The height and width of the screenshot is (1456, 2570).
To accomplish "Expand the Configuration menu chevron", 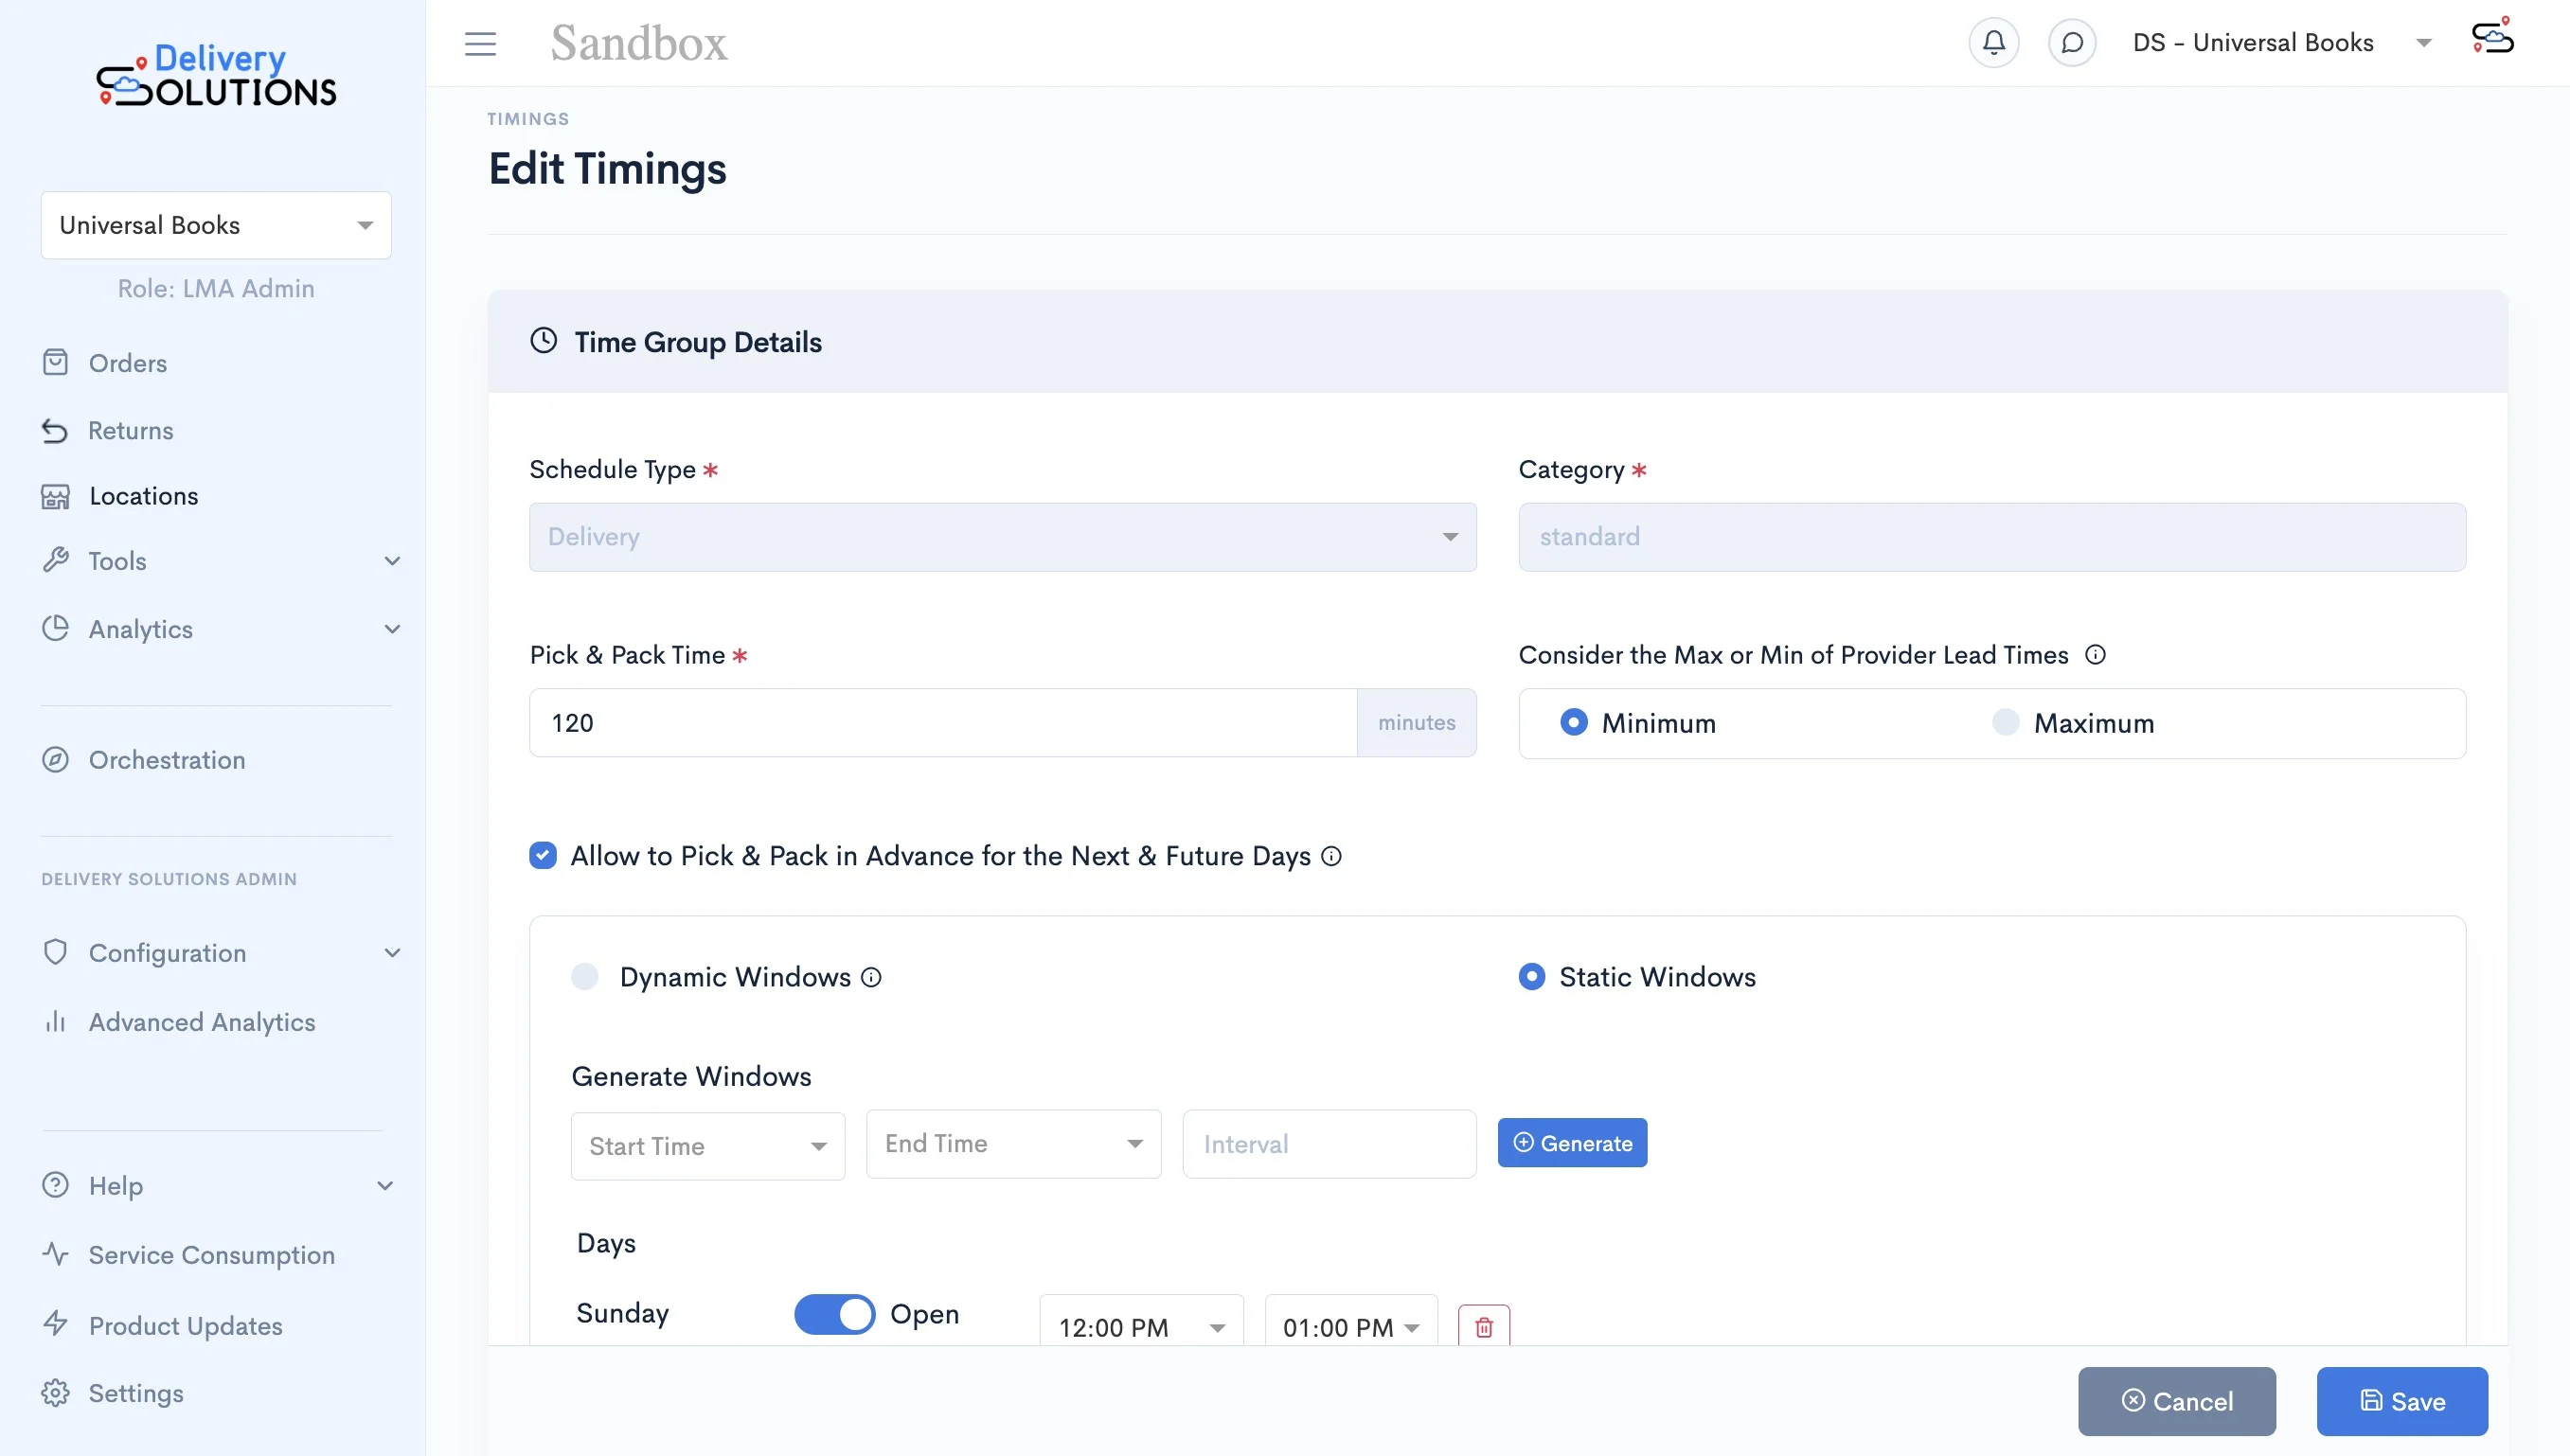I will coord(392,952).
